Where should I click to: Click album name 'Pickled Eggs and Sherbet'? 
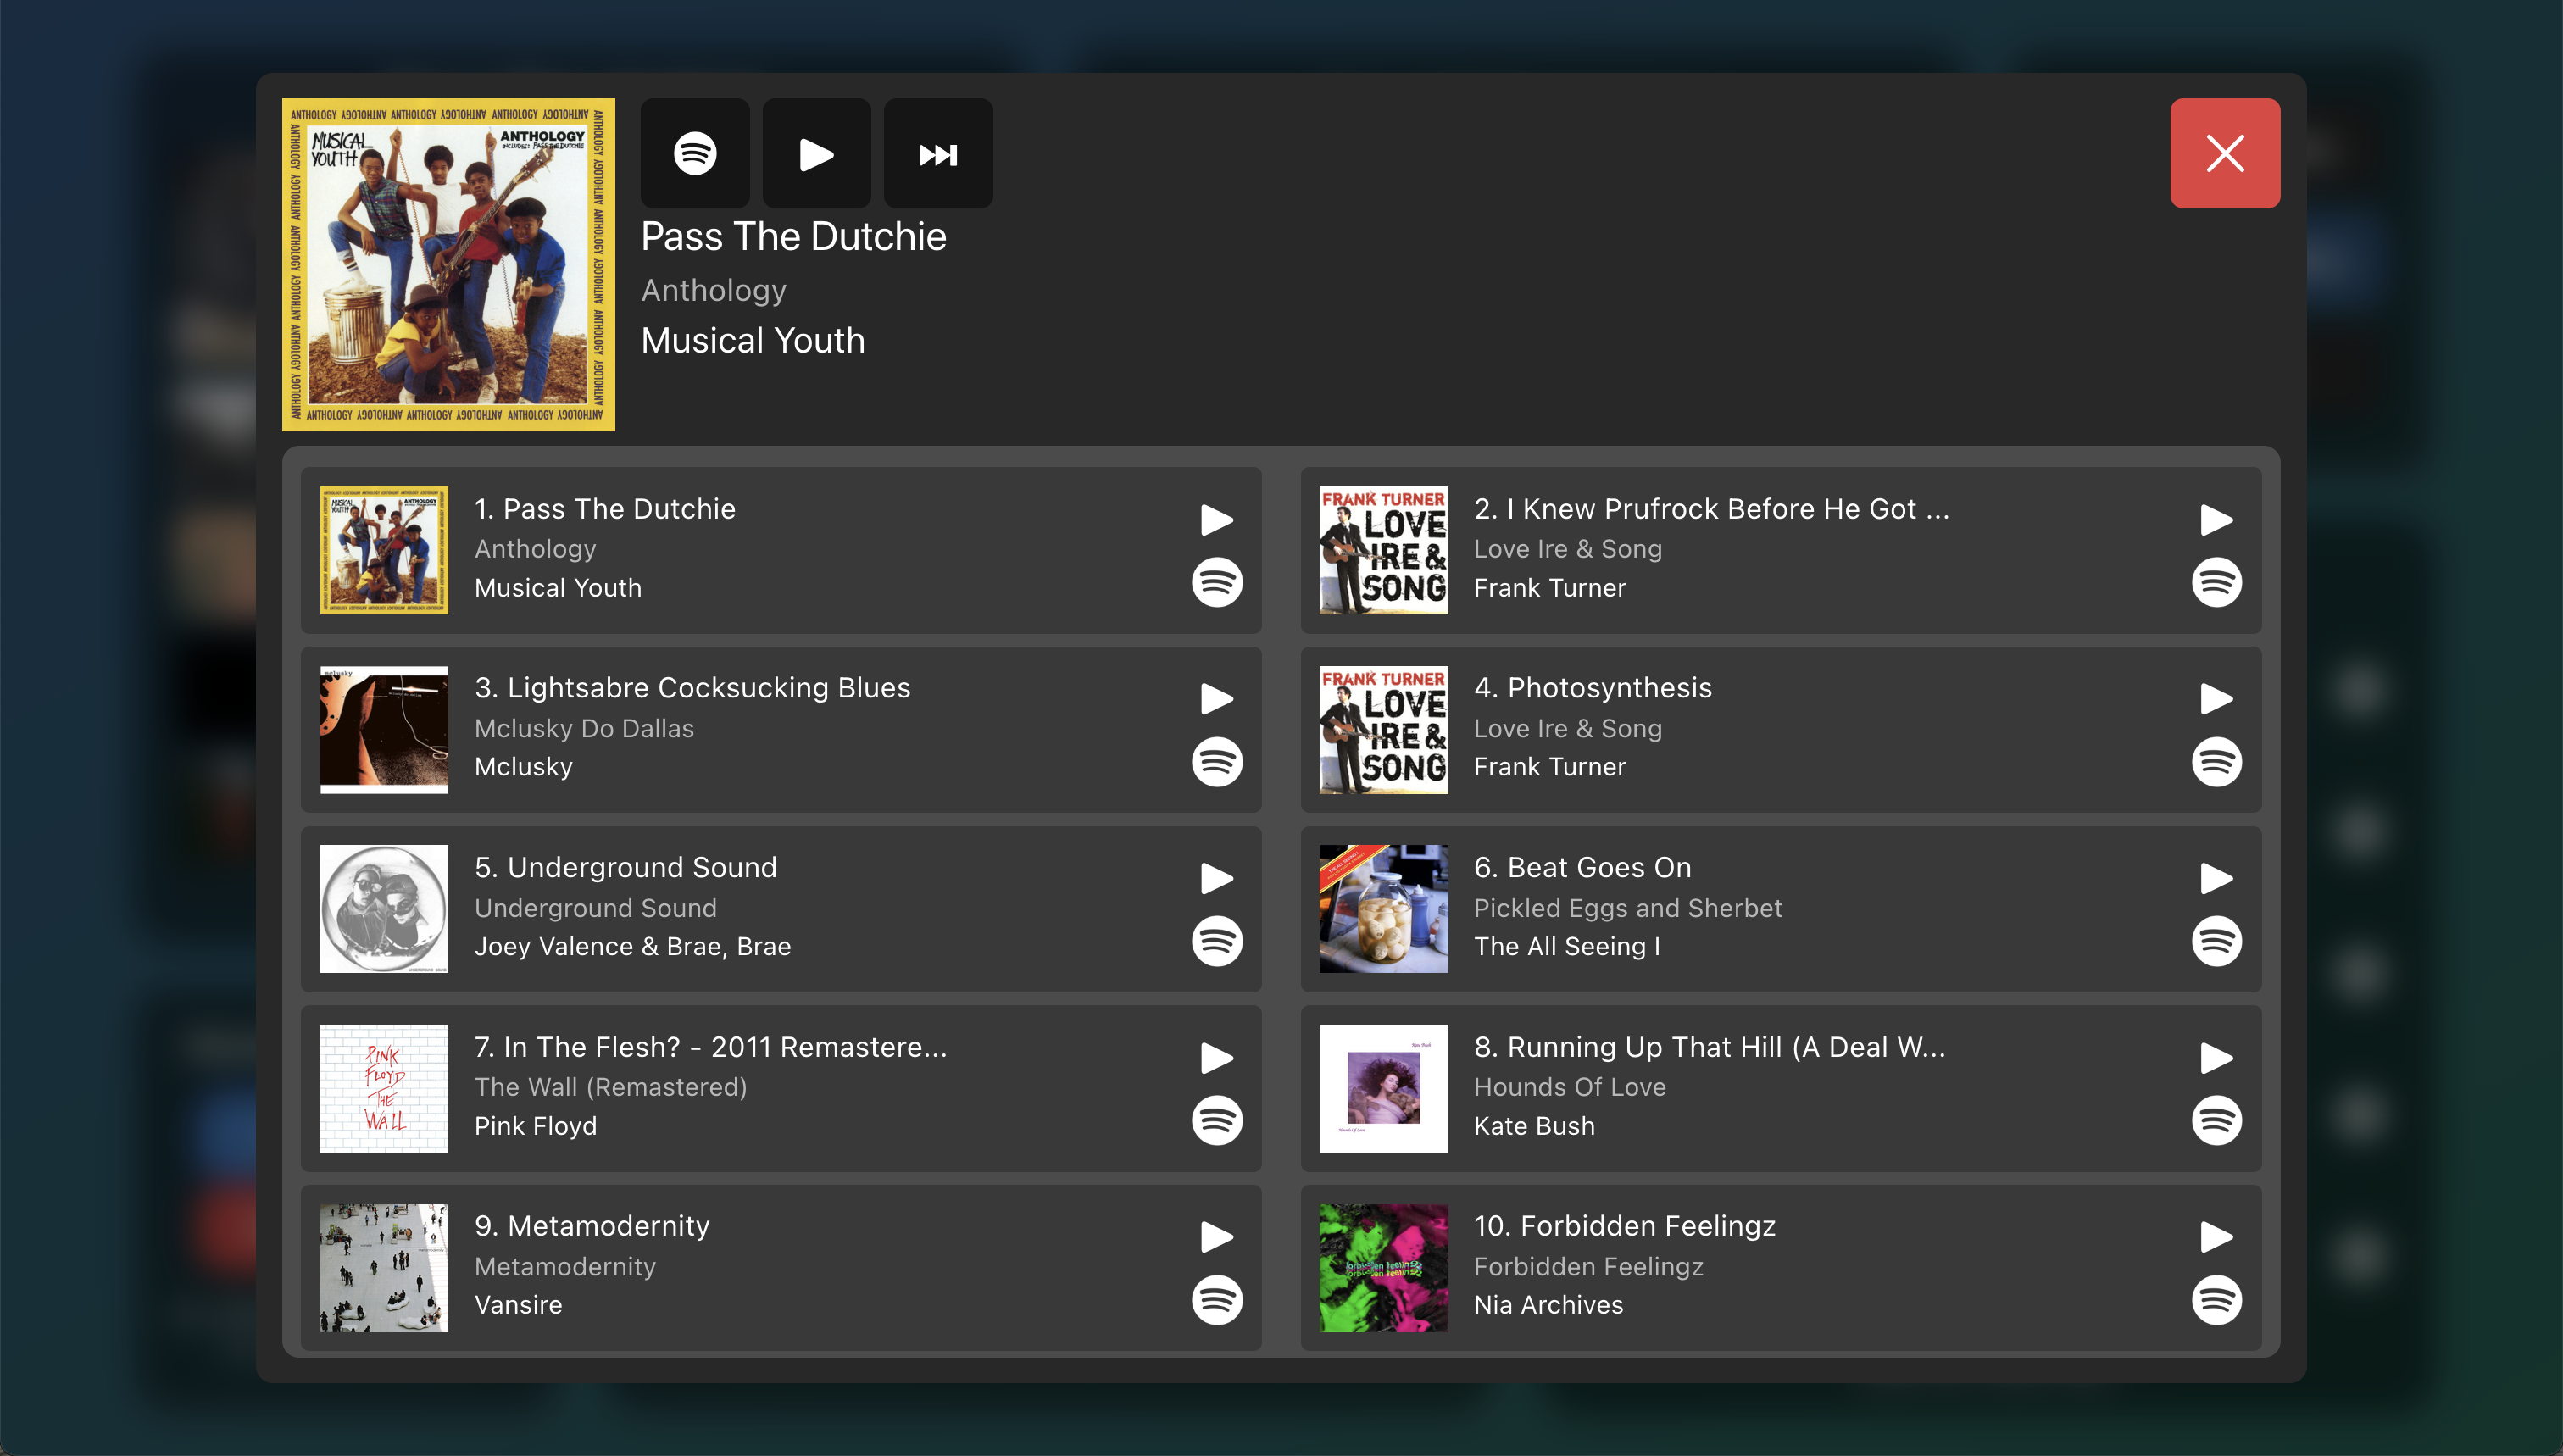1628,908
